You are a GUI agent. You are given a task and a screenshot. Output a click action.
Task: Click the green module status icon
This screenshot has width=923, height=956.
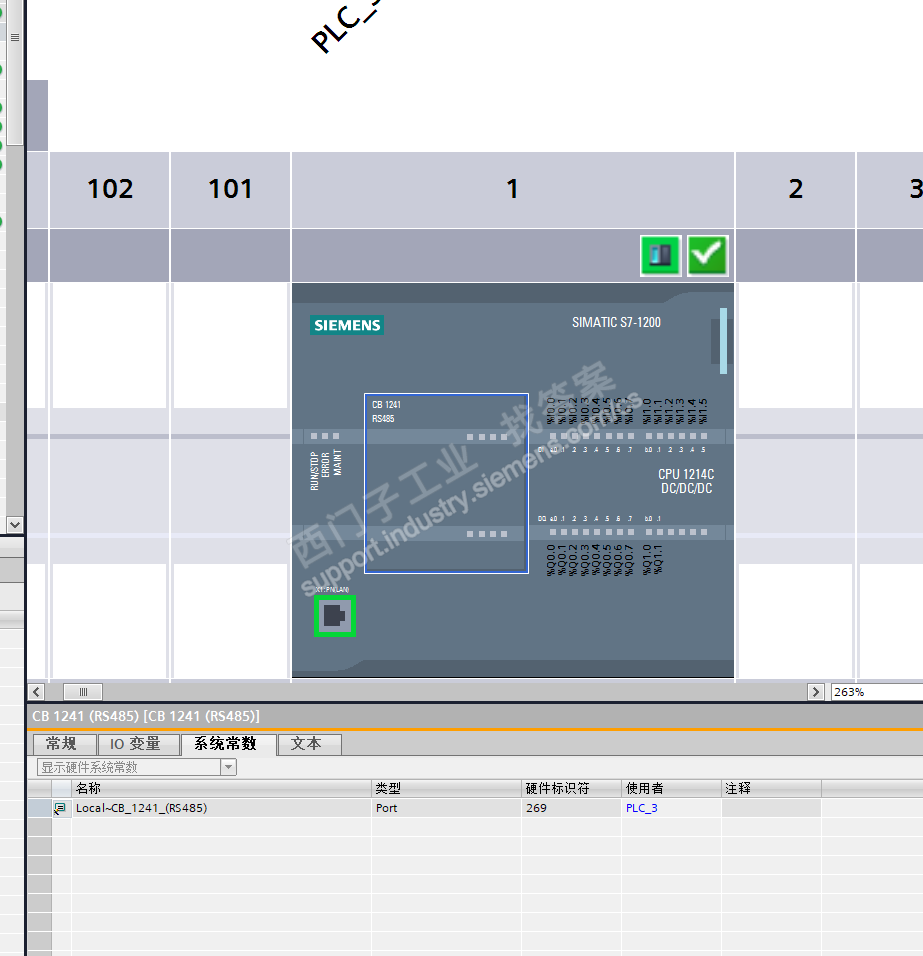(x=661, y=255)
